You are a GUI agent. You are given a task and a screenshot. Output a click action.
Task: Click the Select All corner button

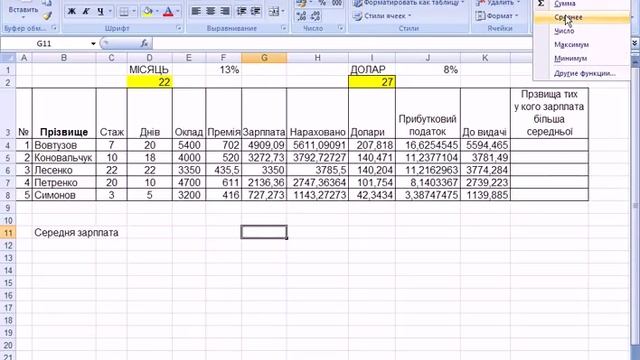coord(8,58)
